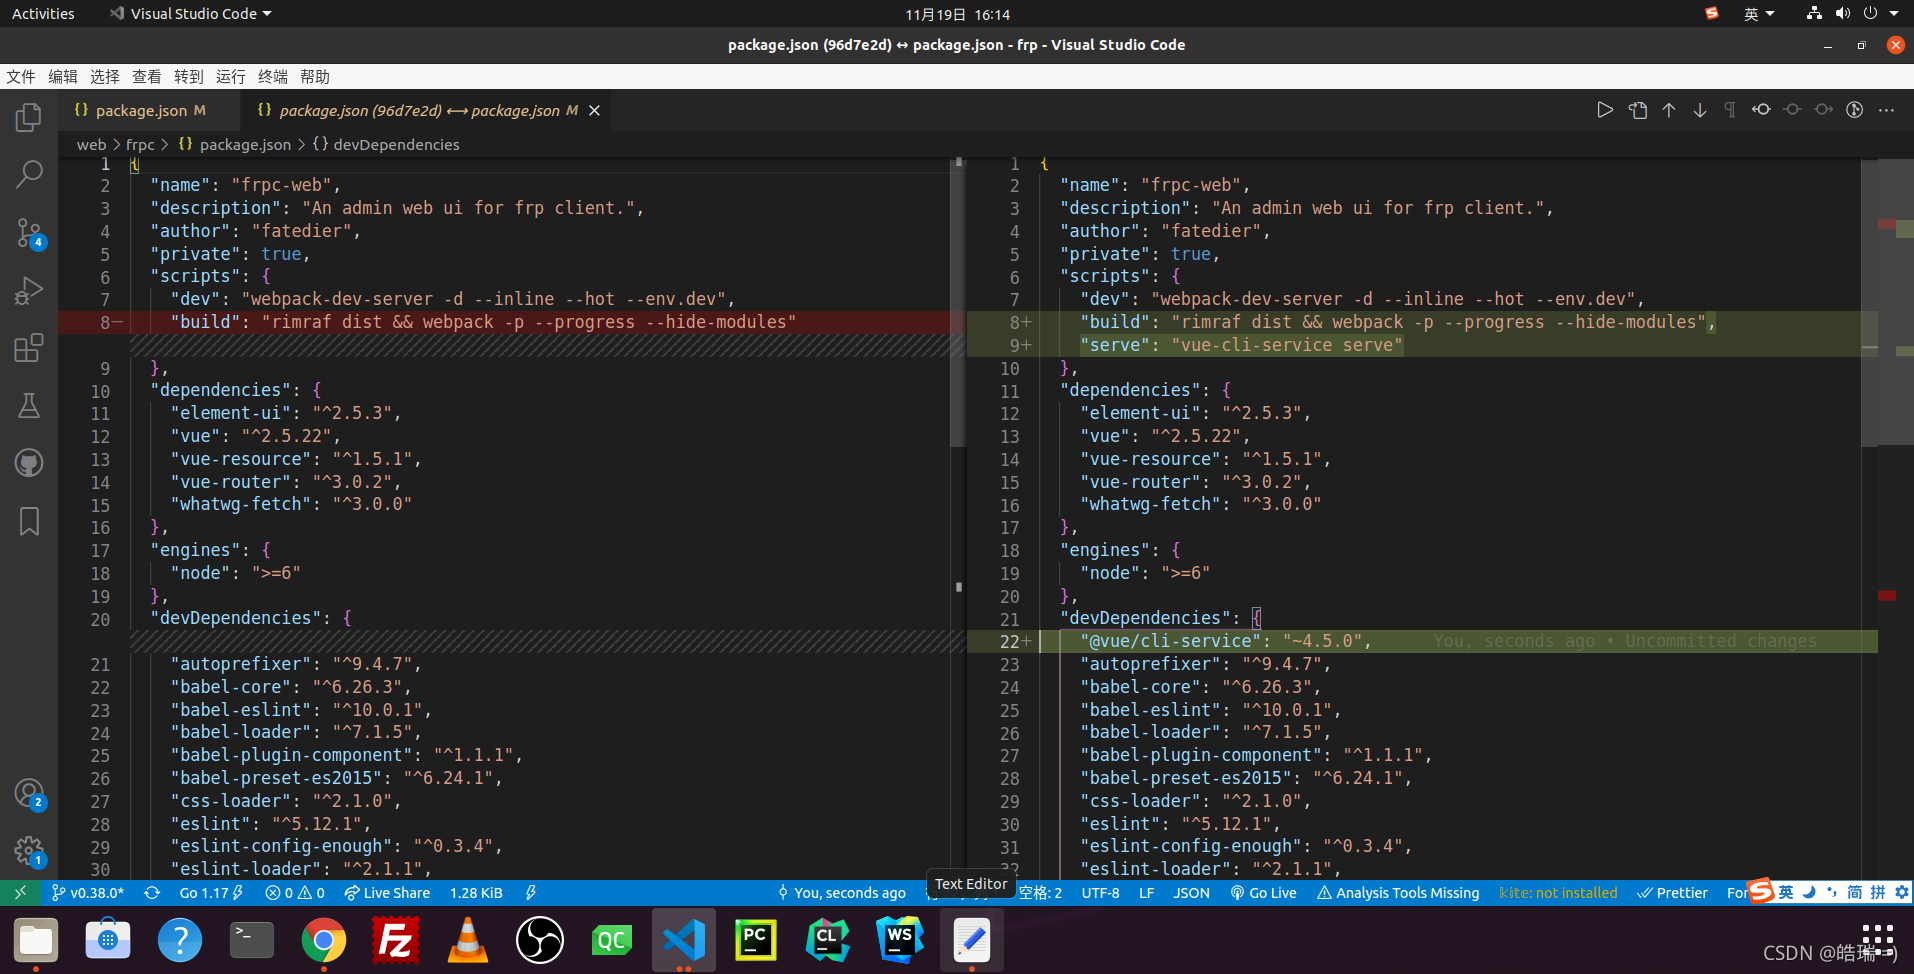This screenshot has height=974, width=1914.
Task: Close the package.json diff tab
Action: coord(594,110)
